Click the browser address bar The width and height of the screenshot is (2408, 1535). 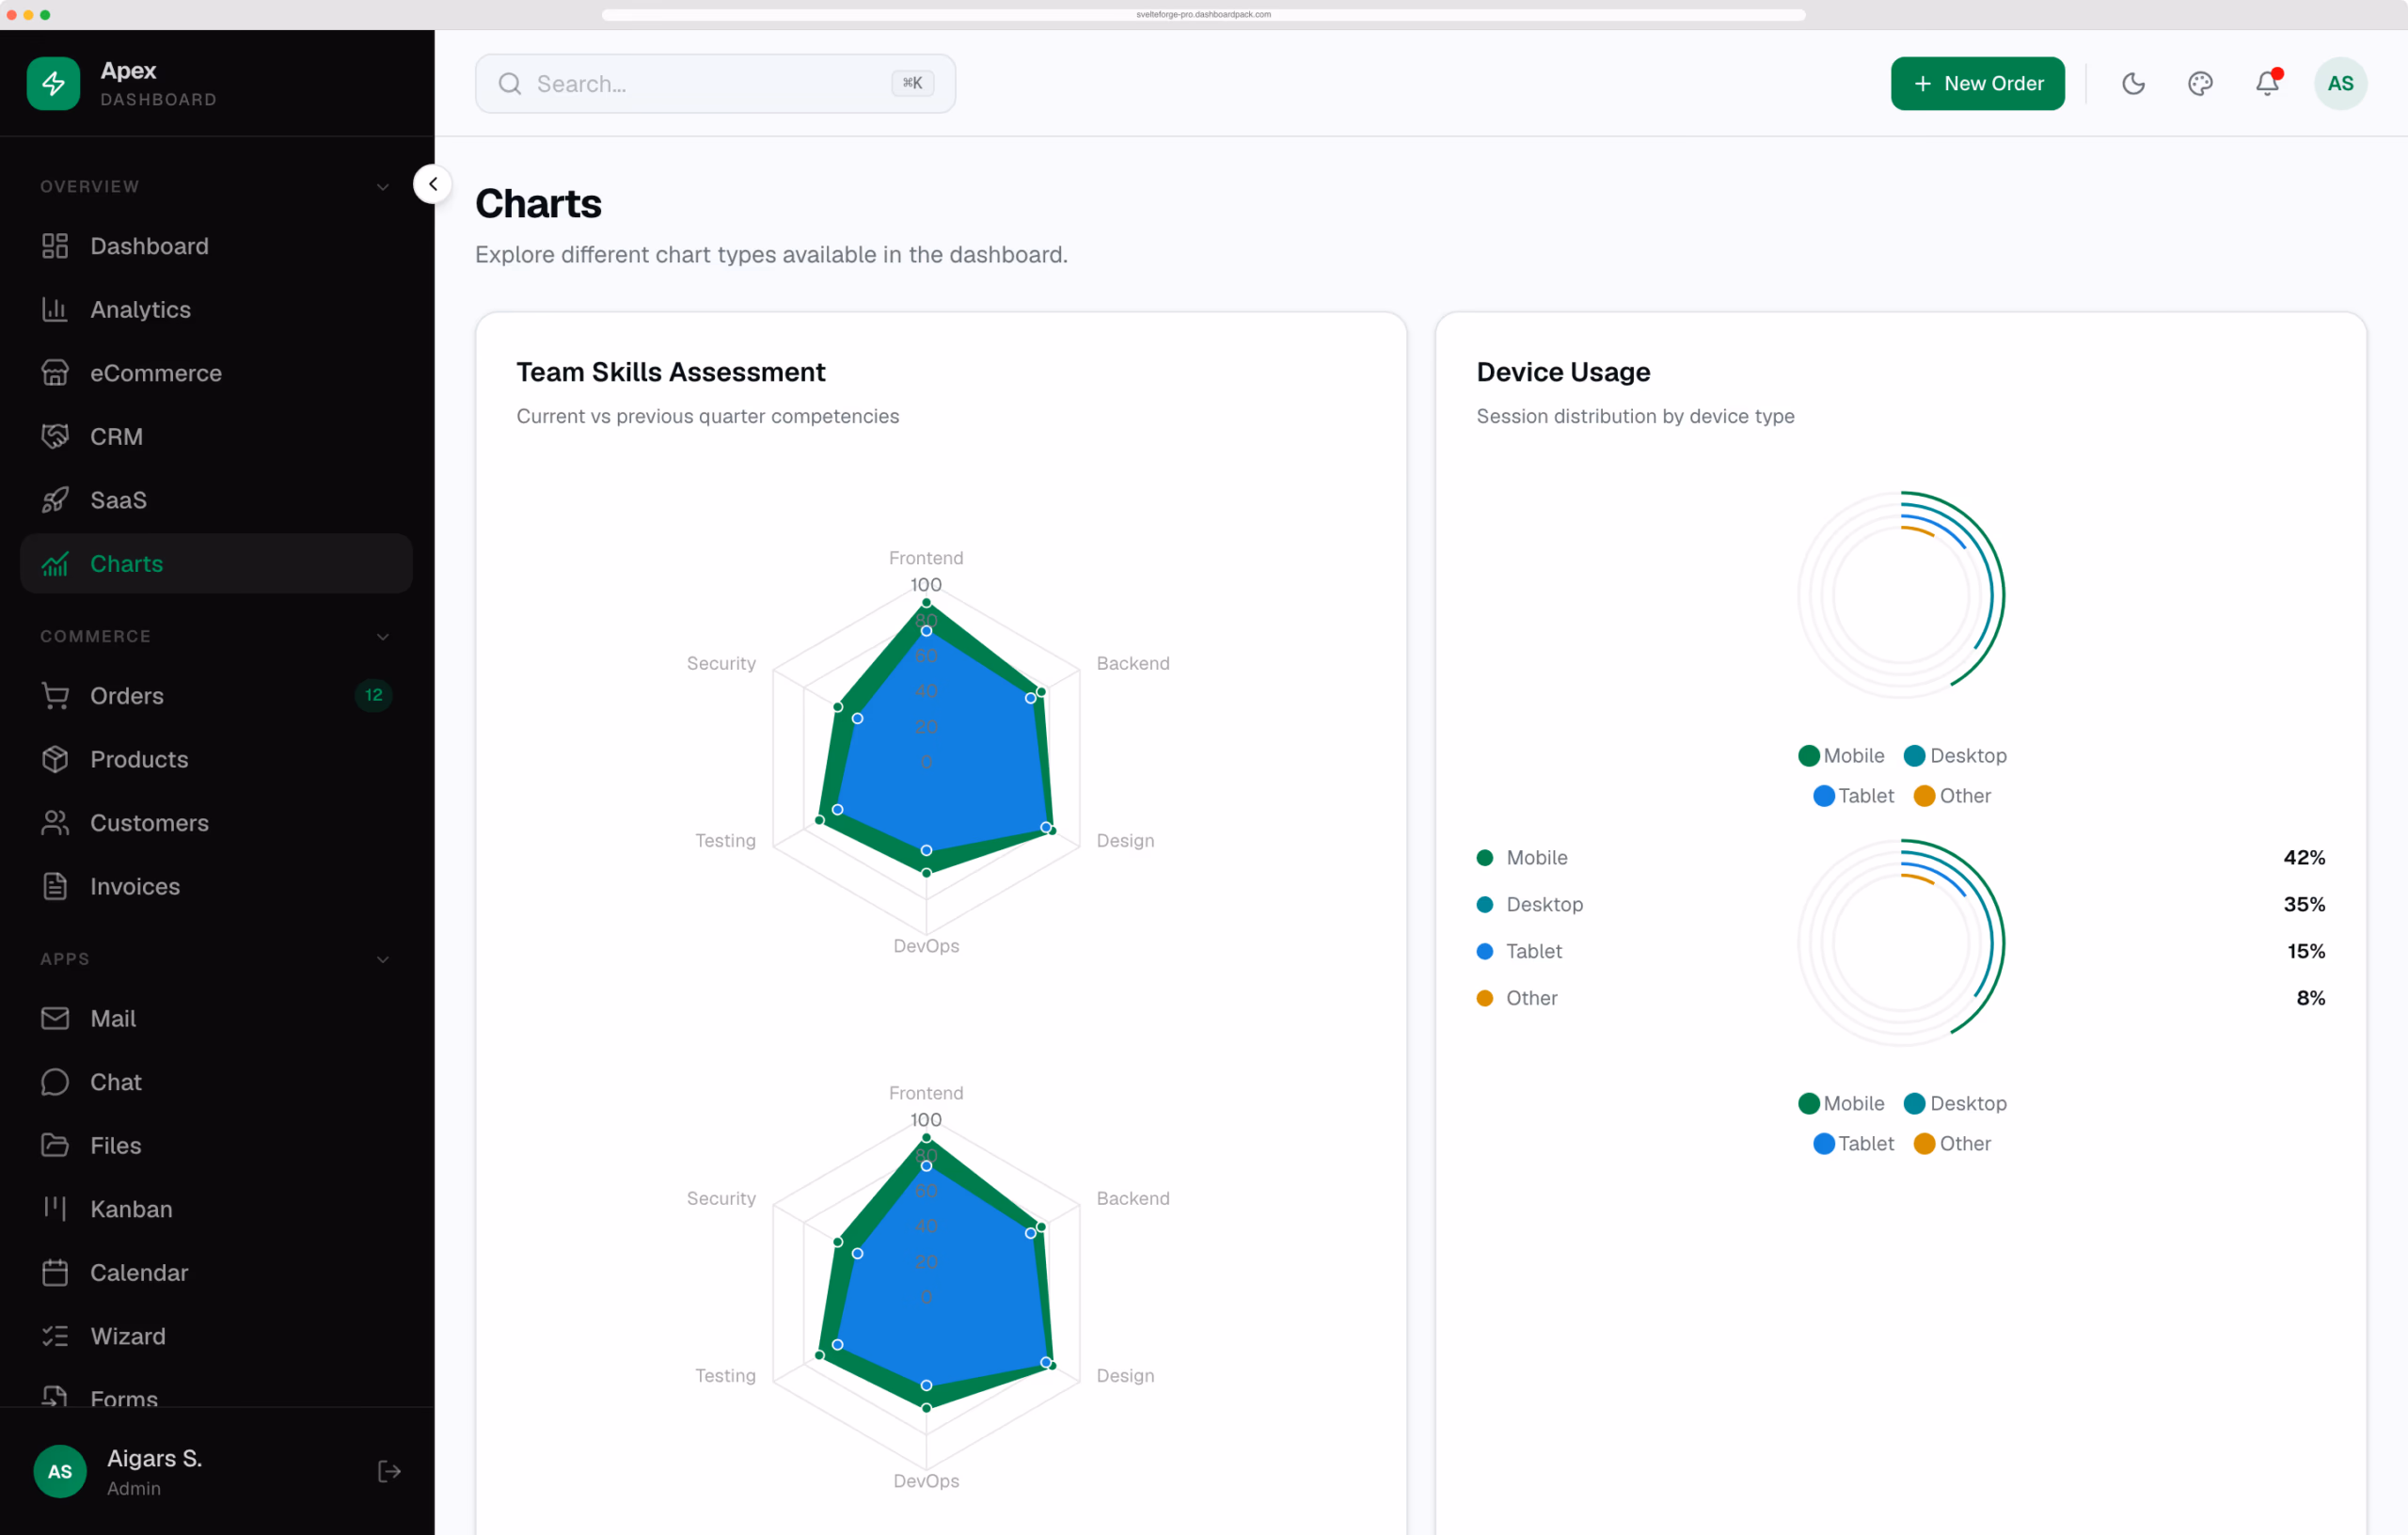(x=1203, y=14)
